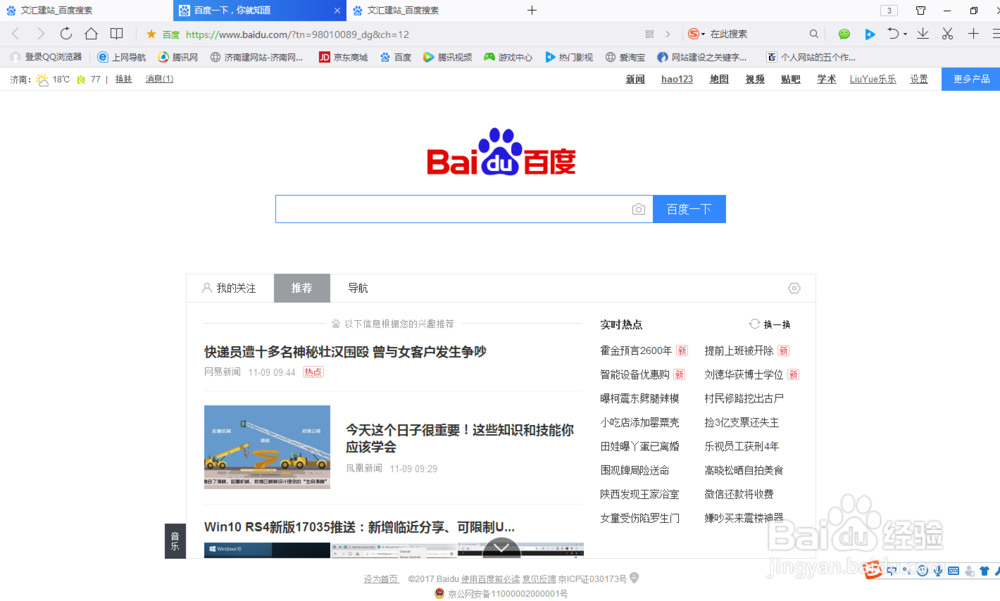Viewport: 1000px width, 601px height.
Task: Click the search magnifier in the browser search box
Action: [x=814, y=34]
